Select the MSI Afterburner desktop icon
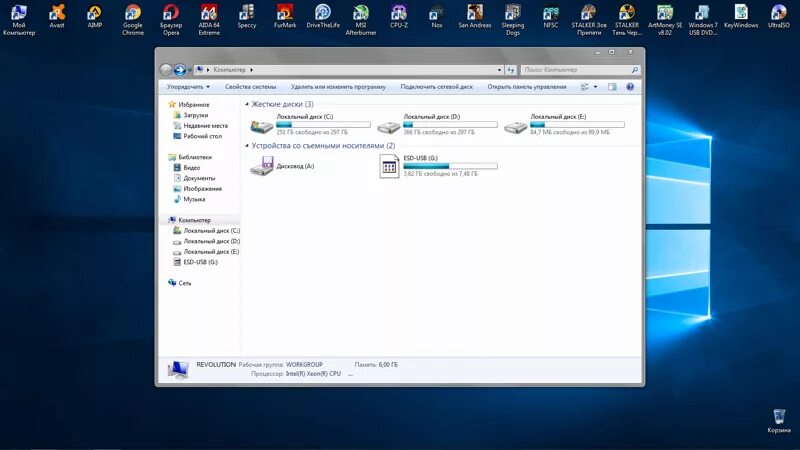Screen dimensions: 800x450 [361, 19]
